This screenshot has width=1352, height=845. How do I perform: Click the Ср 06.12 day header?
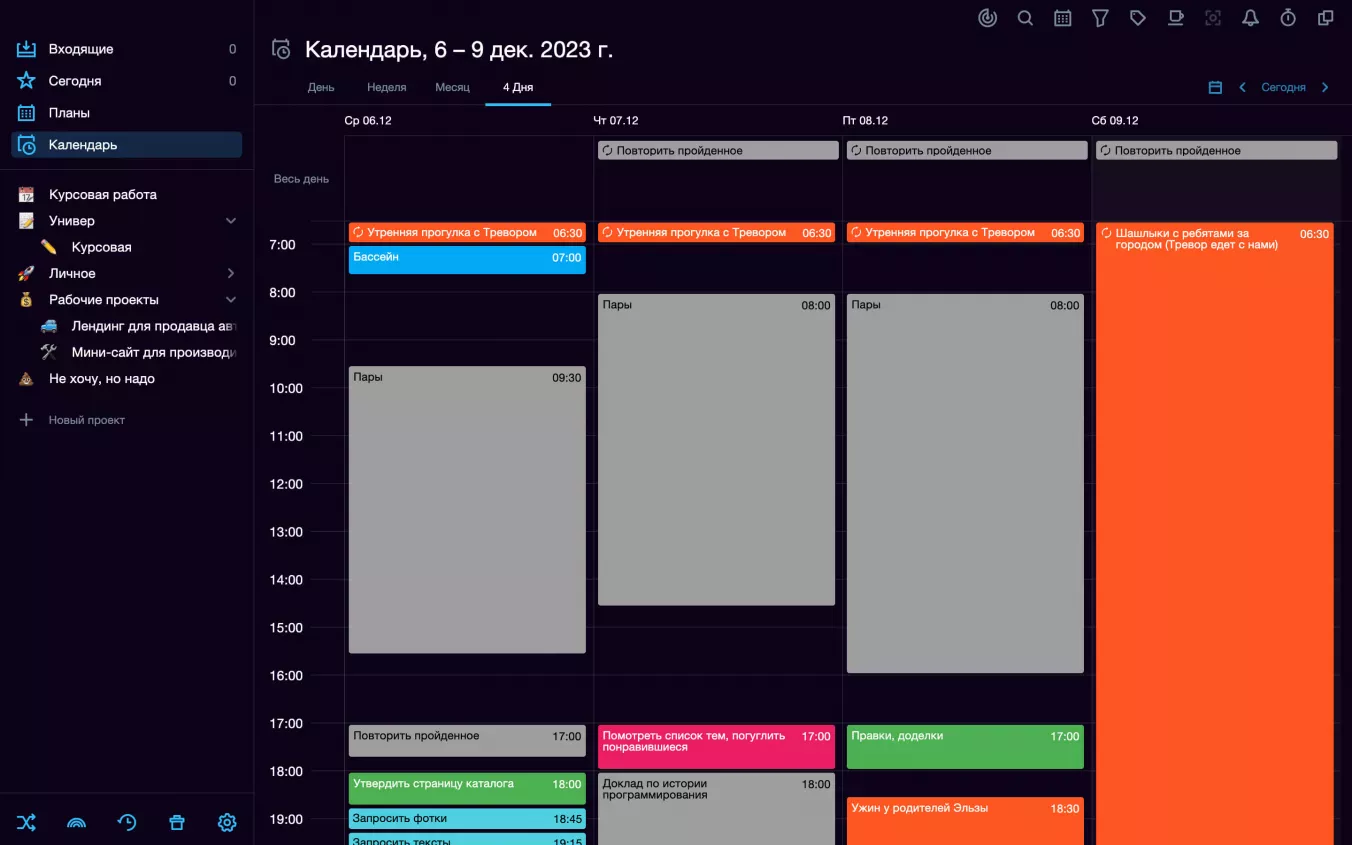pos(368,120)
